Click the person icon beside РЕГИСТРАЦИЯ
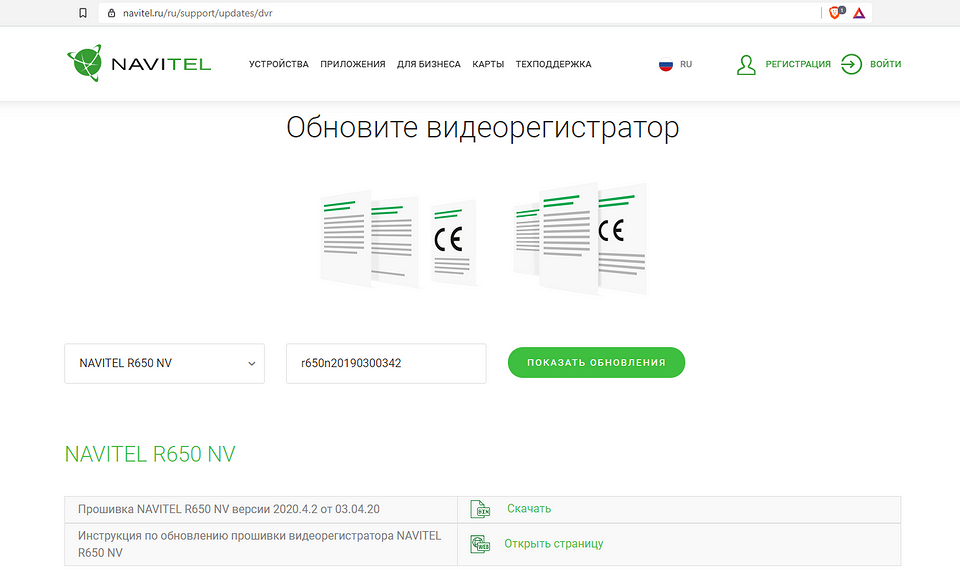Image resolution: width=960 pixels, height=584 pixels. pyautogui.click(x=746, y=63)
